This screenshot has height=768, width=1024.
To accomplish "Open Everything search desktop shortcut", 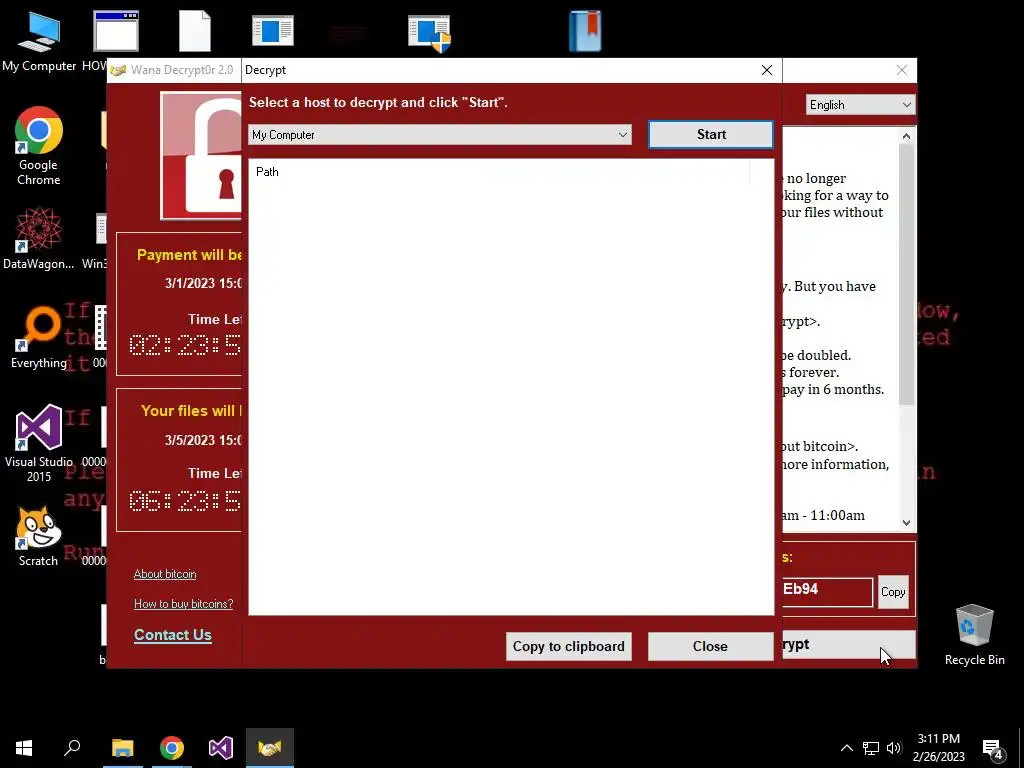I will pyautogui.click(x=39, y=338).
